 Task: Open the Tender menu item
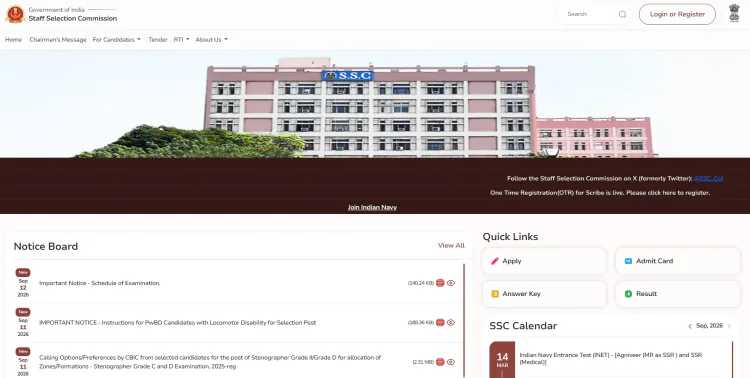pos(158,40)
